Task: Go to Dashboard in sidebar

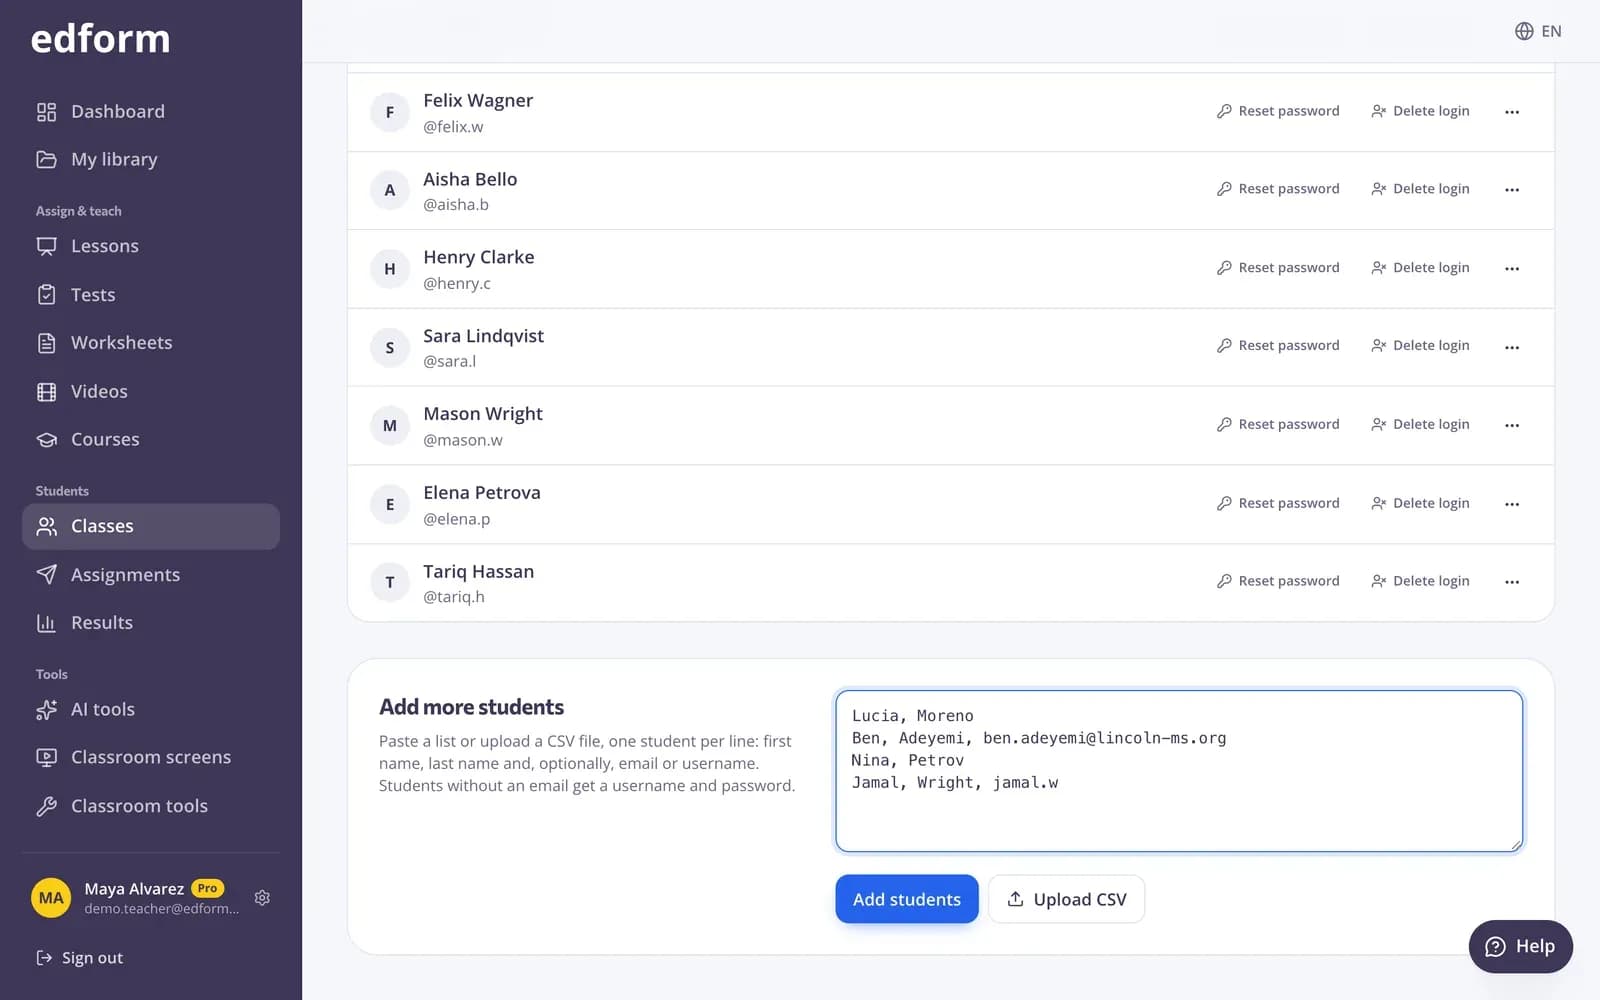Action: 151,111
